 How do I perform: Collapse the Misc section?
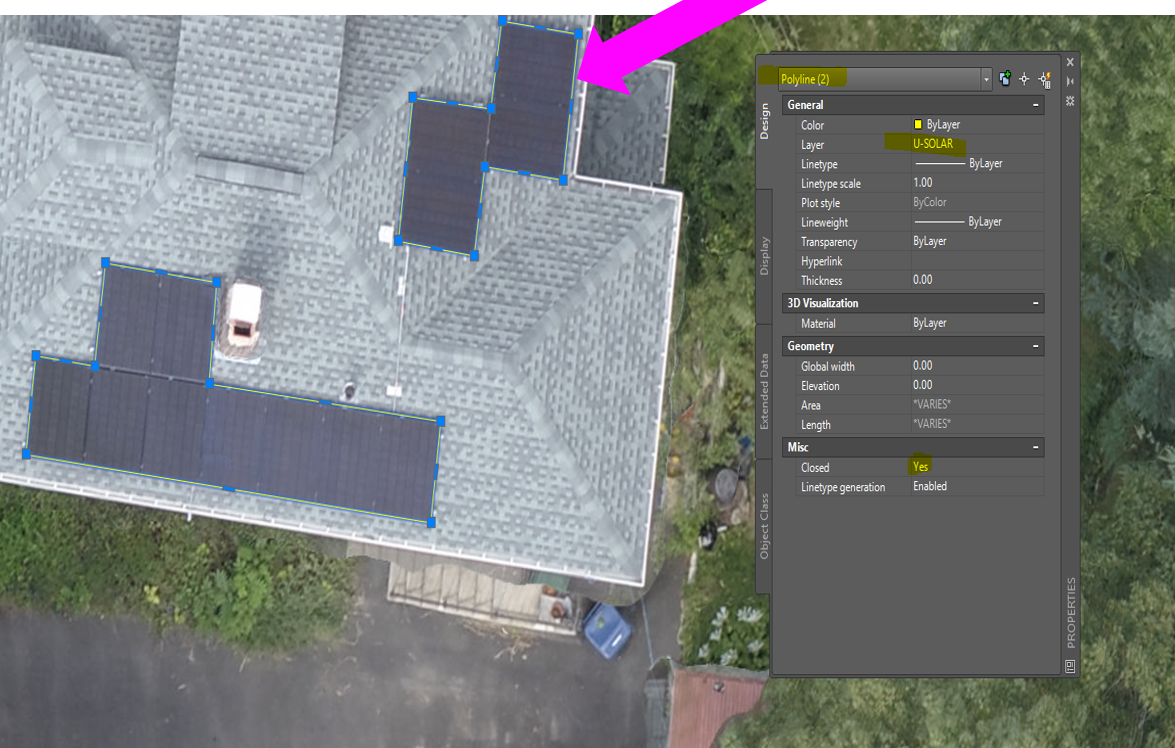tap(1036, 447)
